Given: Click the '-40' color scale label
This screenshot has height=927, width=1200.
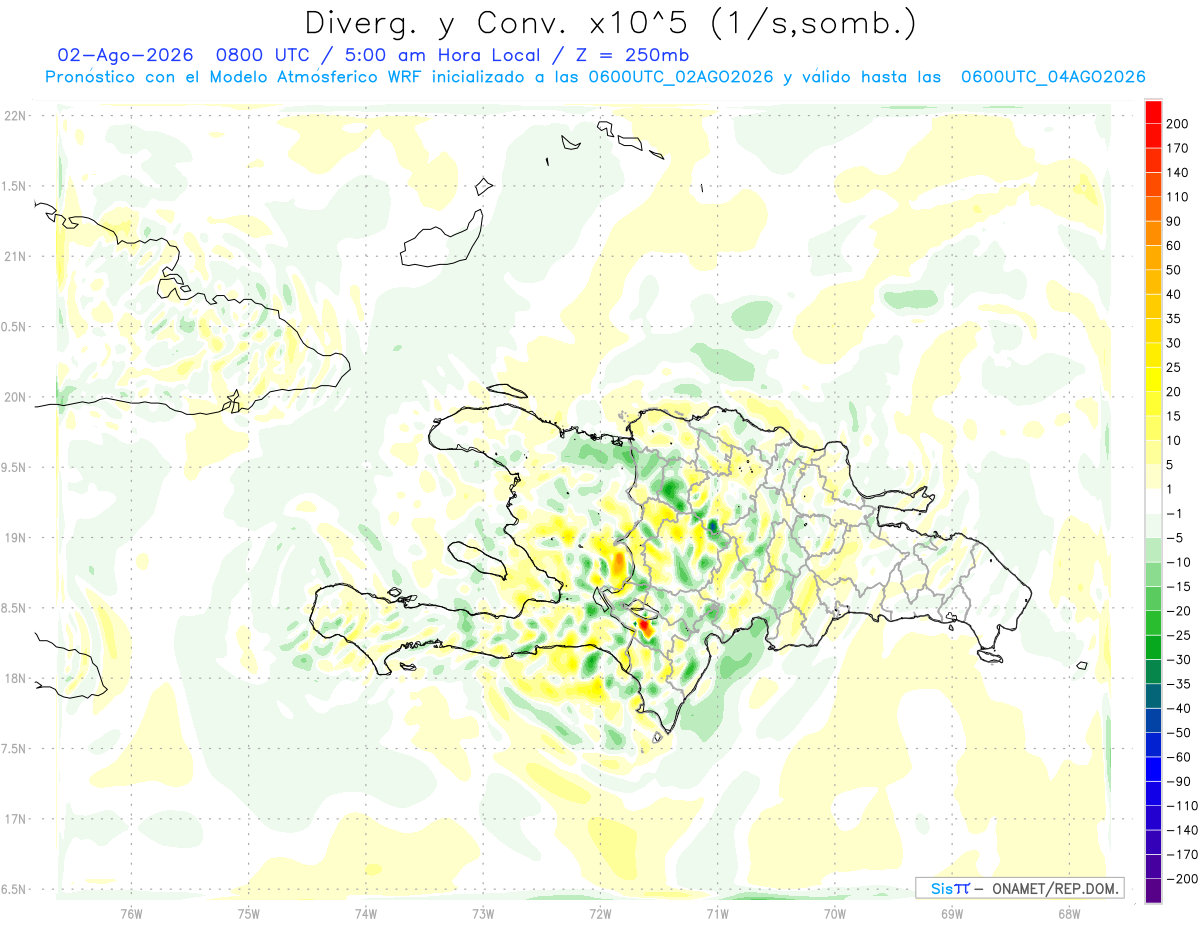Looking at the screenshot, I should [x=1181, y=708].
